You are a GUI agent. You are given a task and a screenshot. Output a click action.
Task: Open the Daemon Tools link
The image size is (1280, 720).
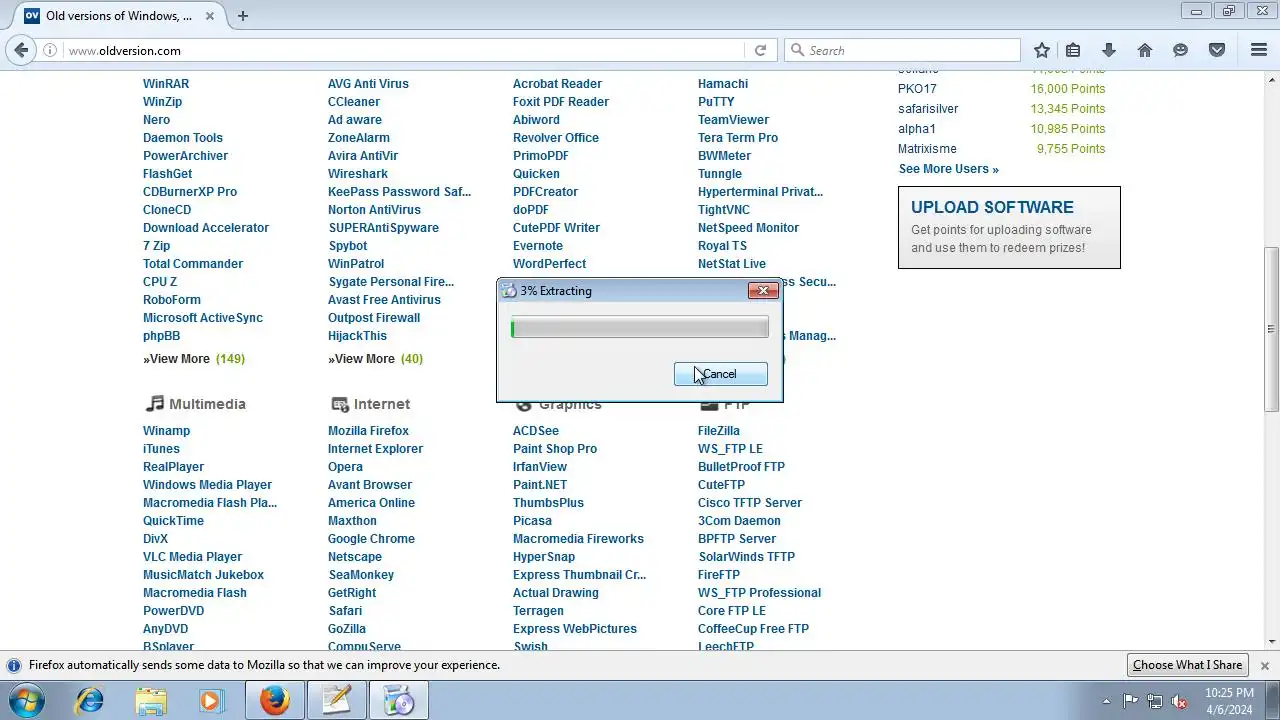[183, 138]
